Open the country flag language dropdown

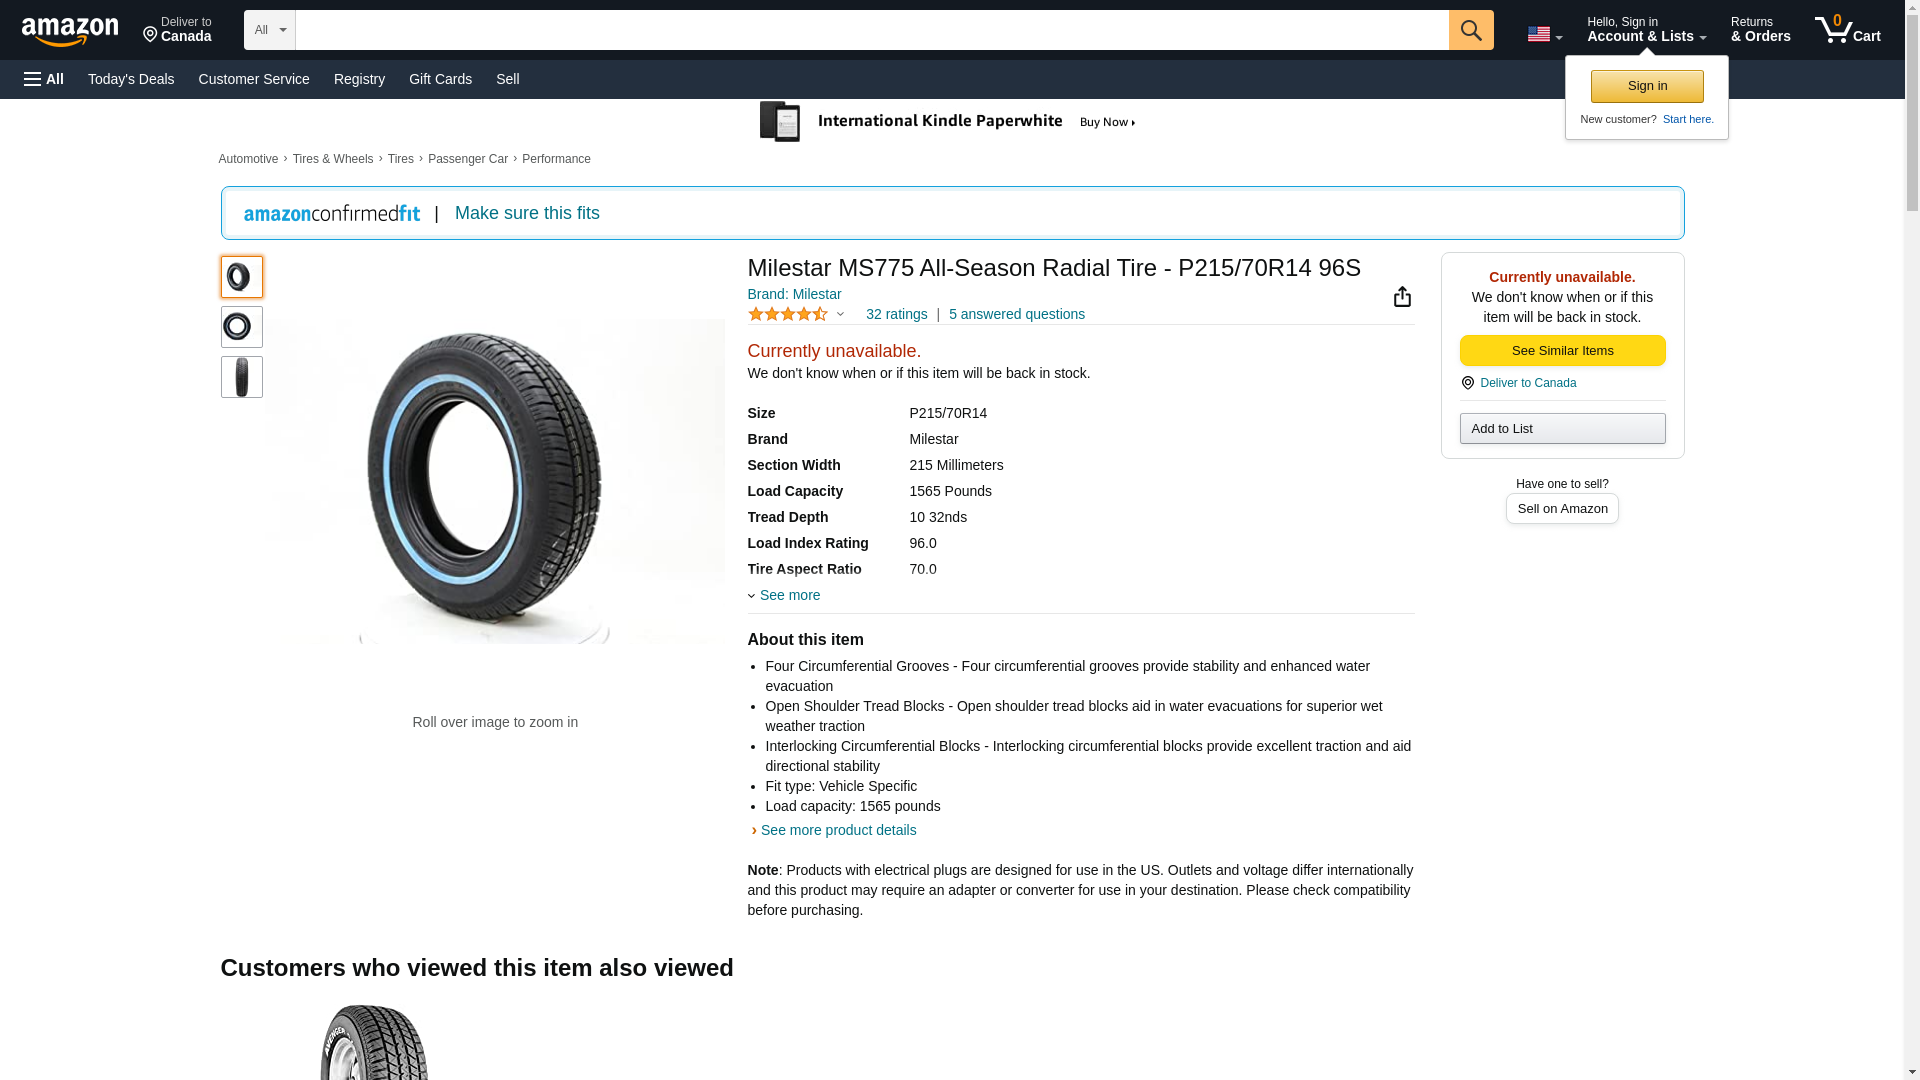tap(1544, 34)
